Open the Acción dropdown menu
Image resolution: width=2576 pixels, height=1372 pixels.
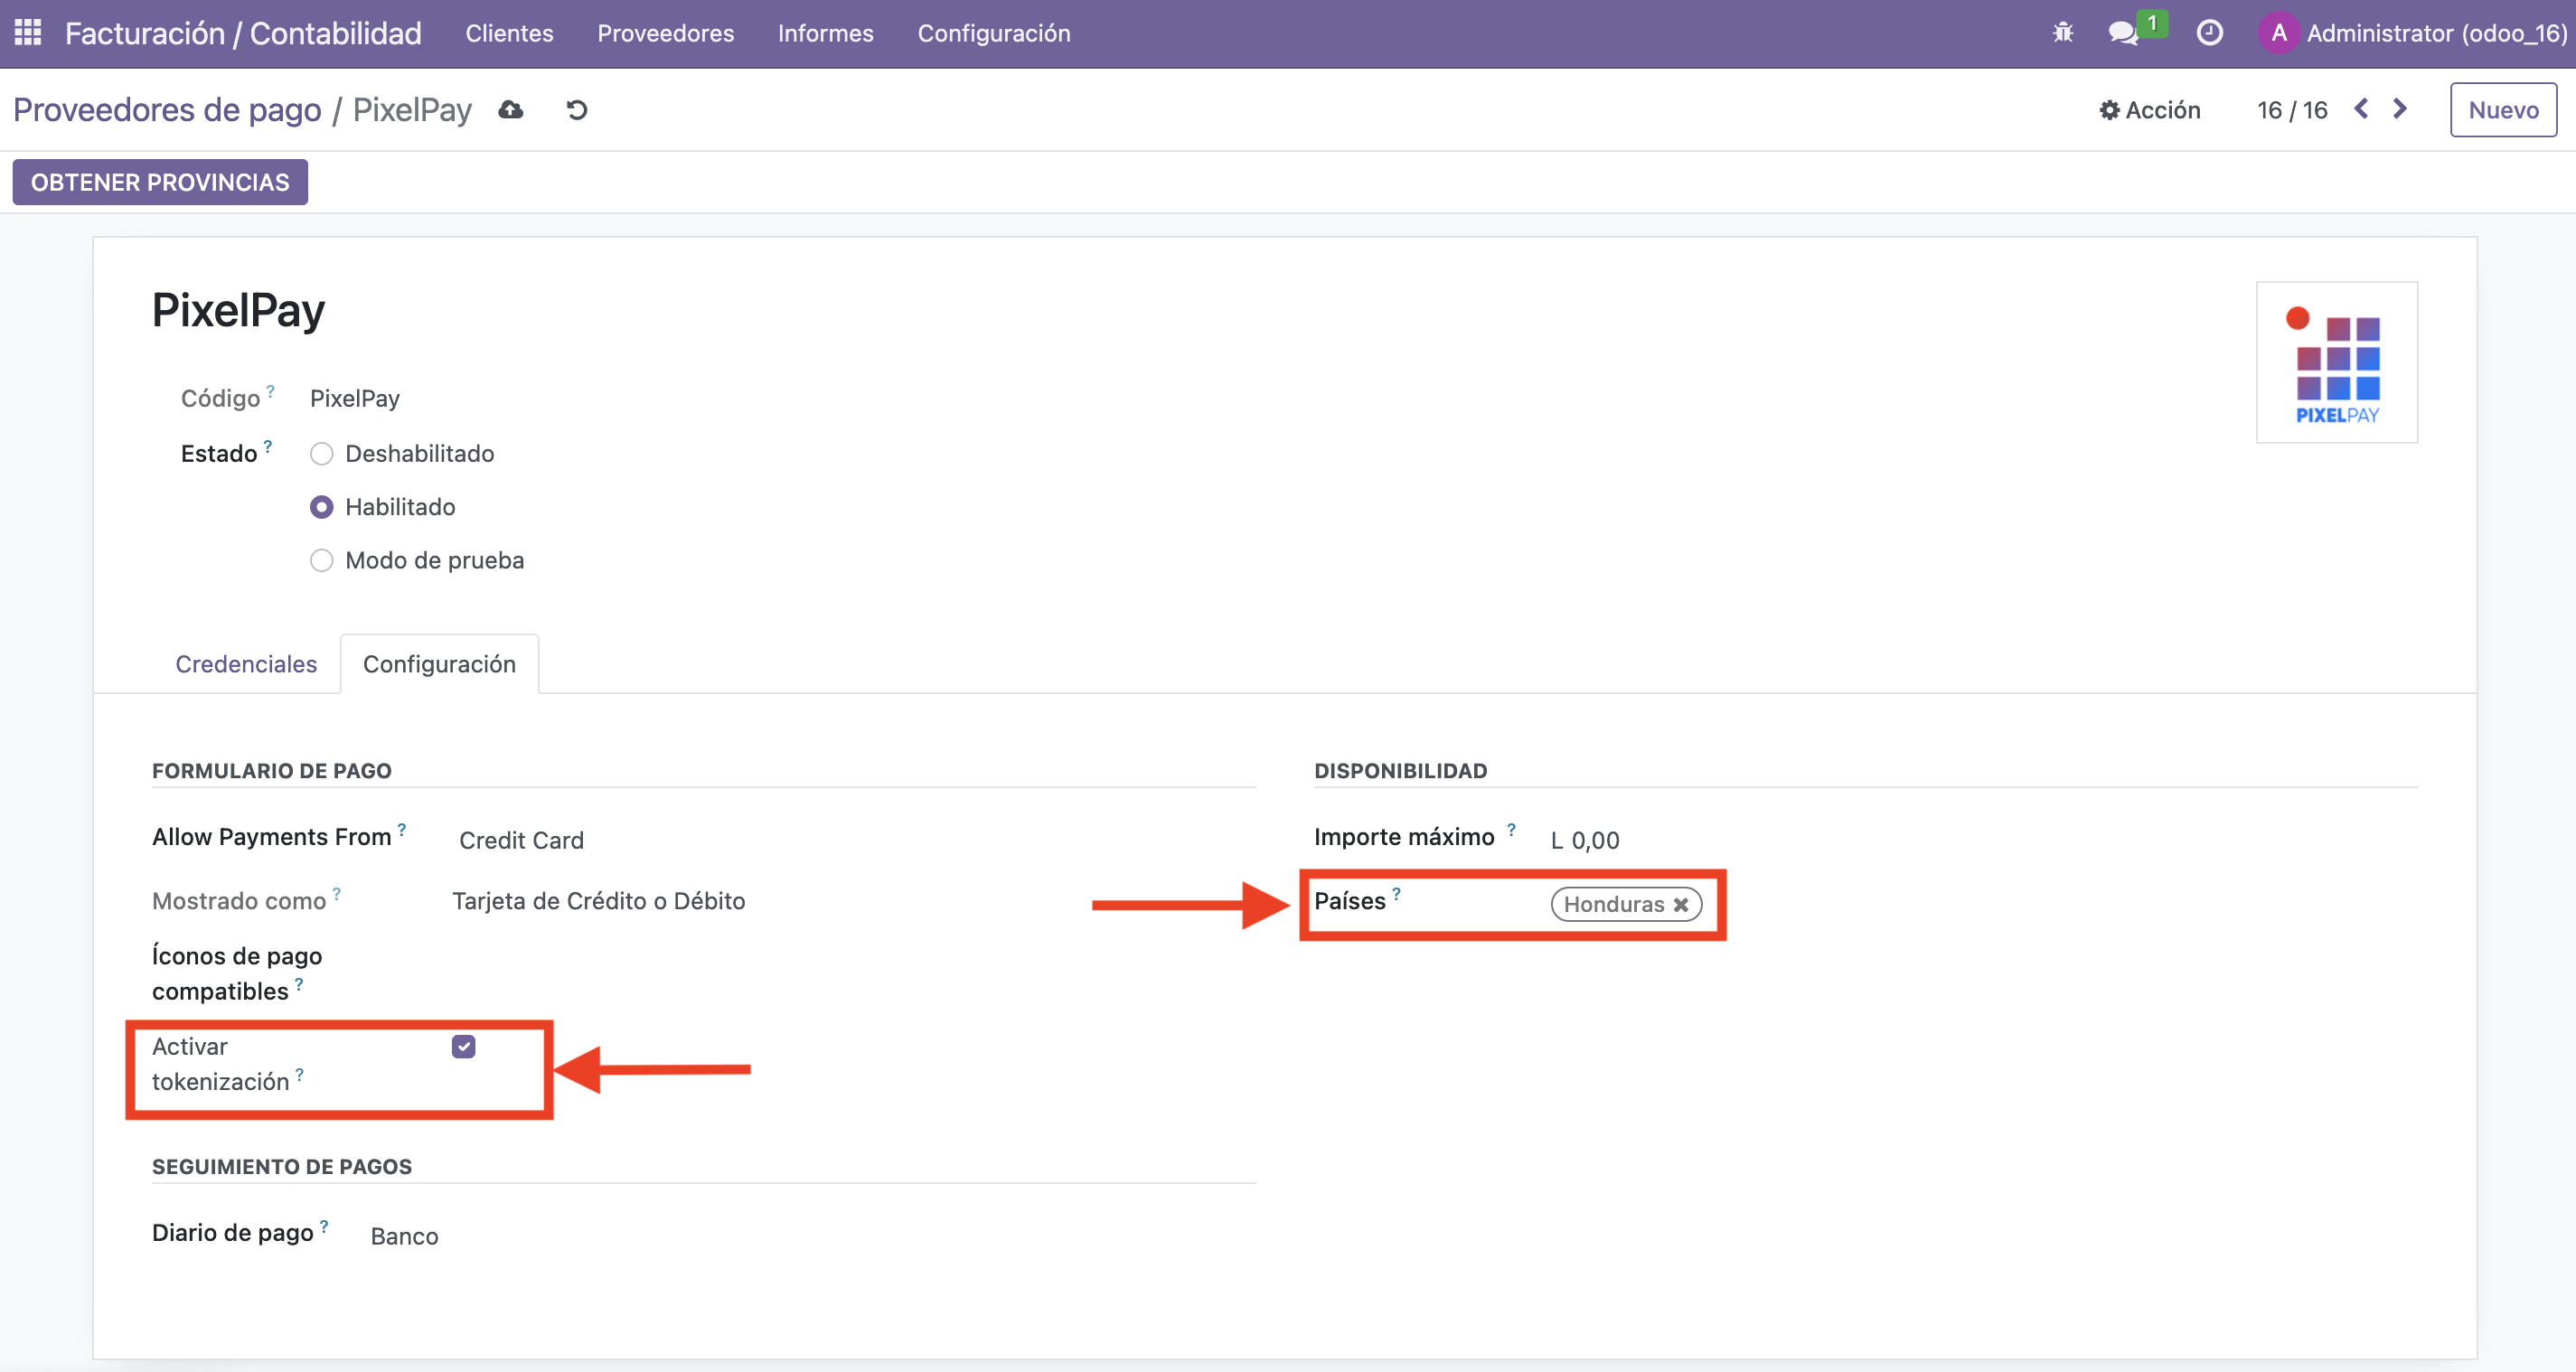pos(2149,110)
